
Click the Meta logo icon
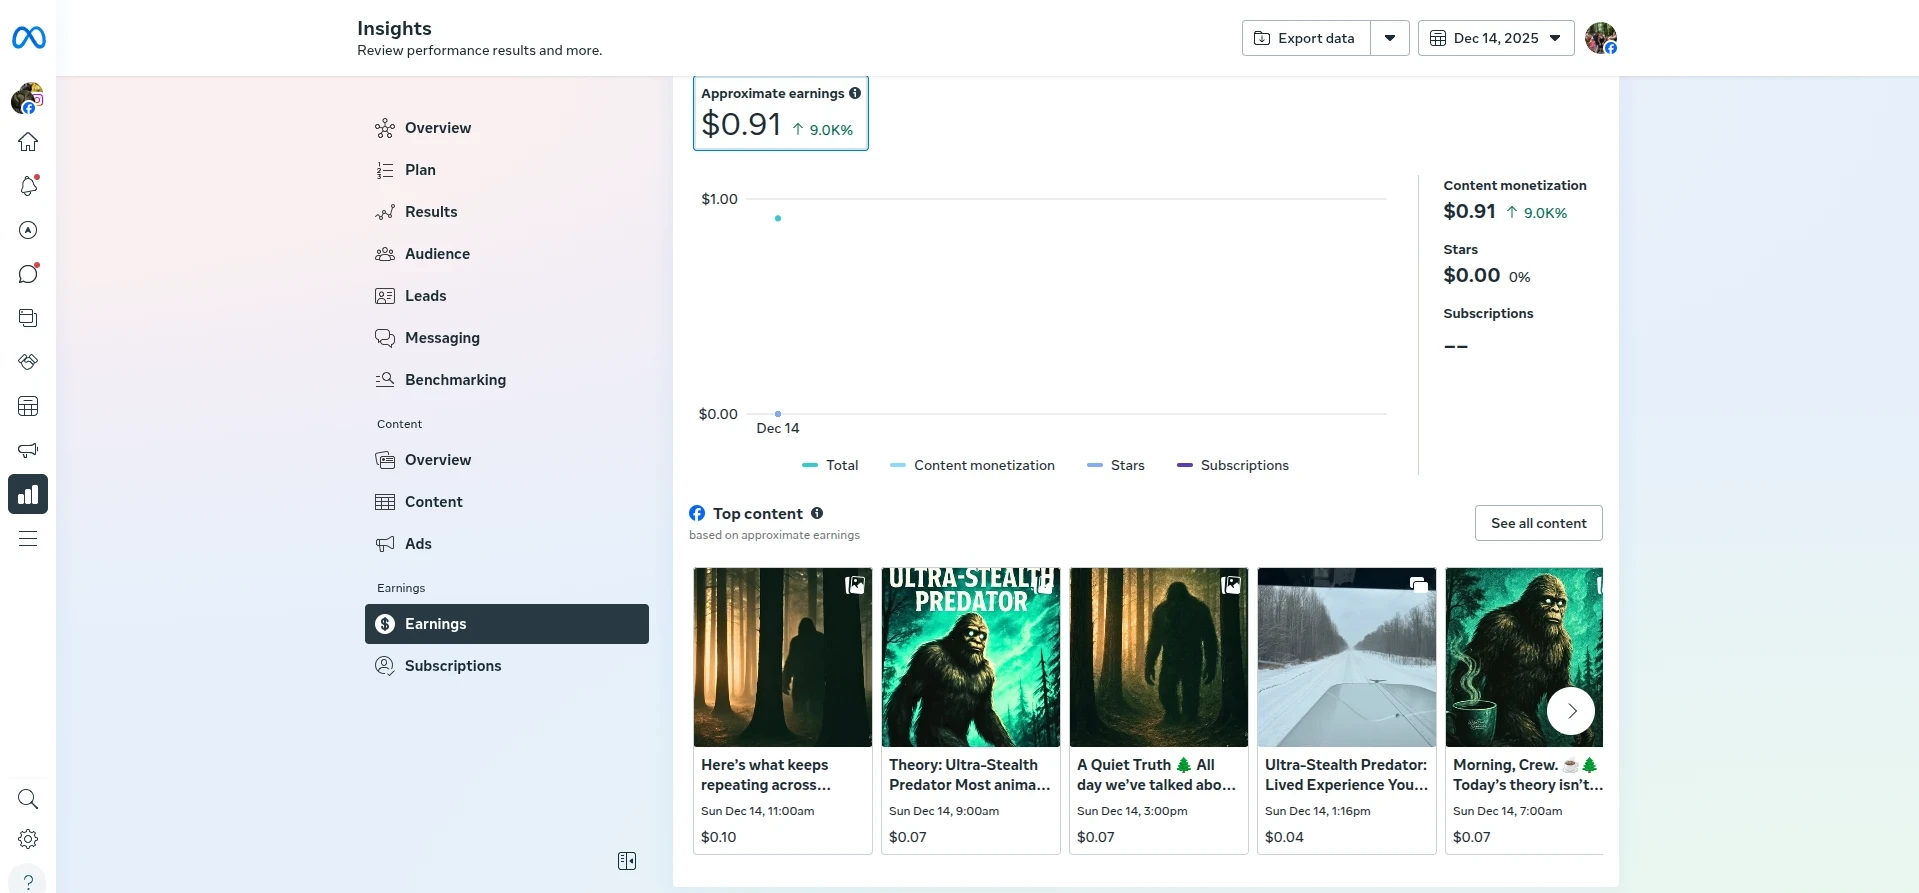[x=28, y=38]
